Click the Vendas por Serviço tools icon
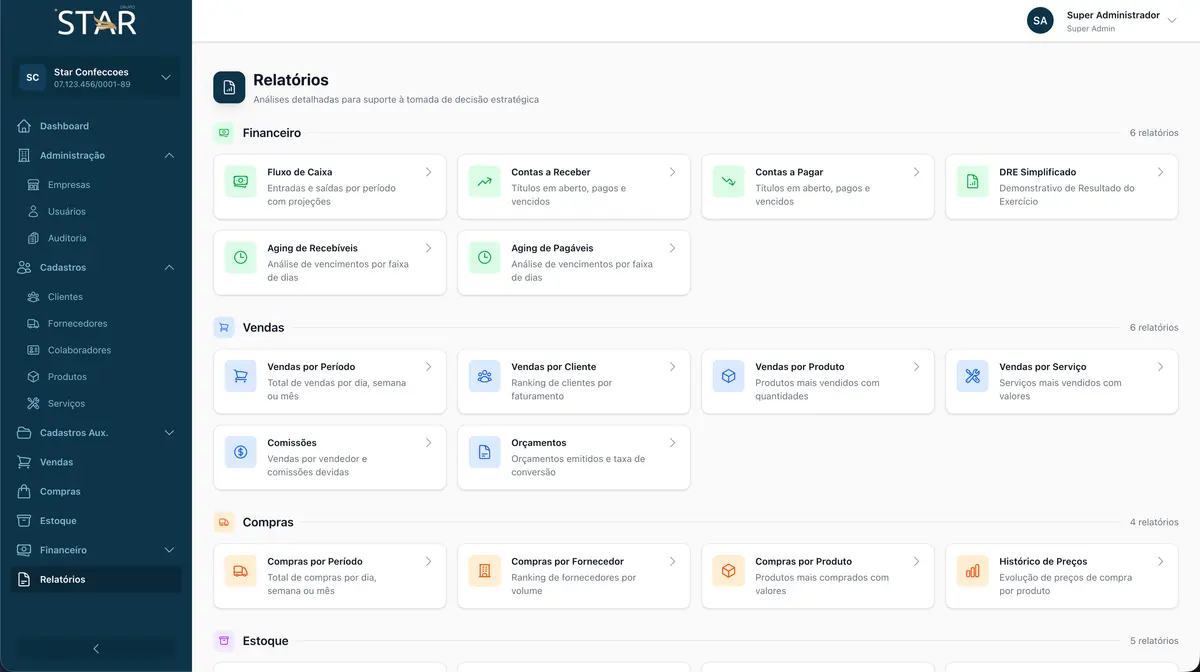Image resolution: width=1200 pixels, height=672 pixels. click(x=972, y=376)
